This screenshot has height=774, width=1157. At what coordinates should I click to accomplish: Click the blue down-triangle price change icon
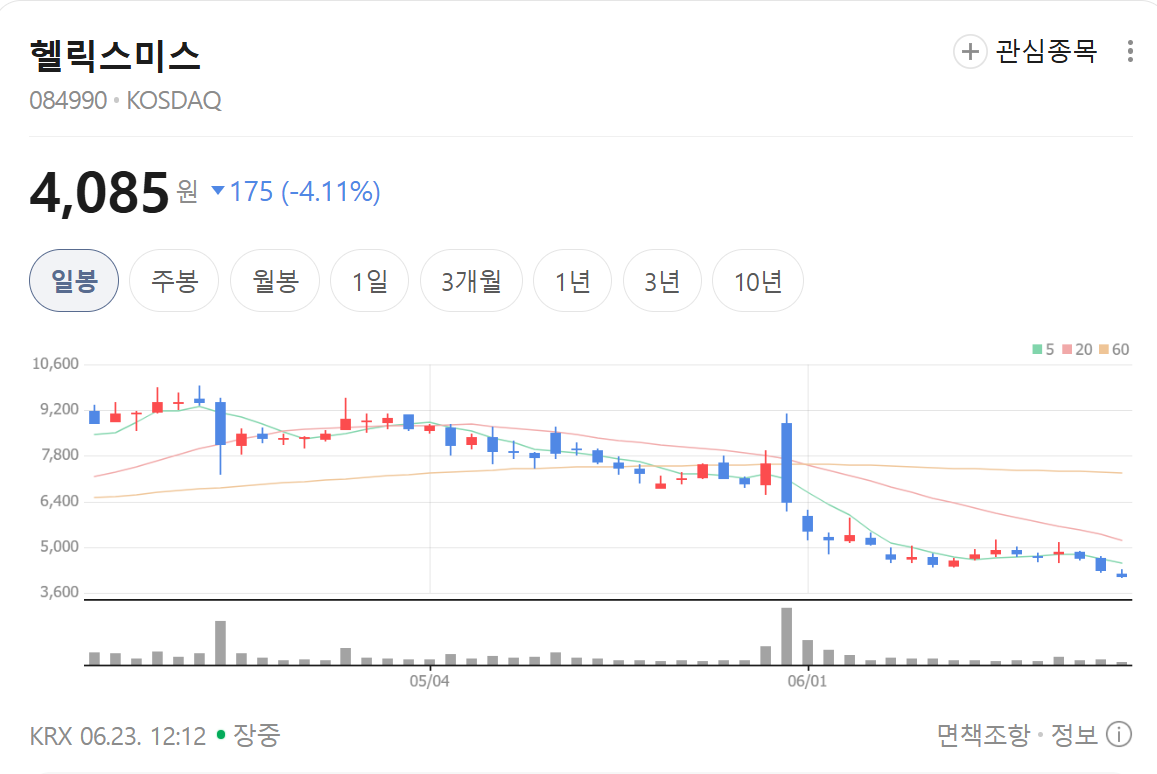point(218,190)
